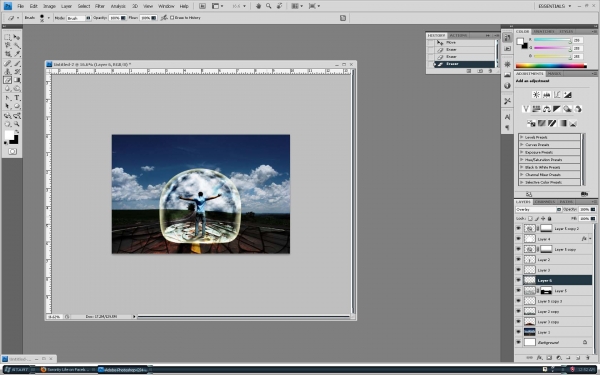Expand the Exposure Presets list

click(x=522, y=152)
